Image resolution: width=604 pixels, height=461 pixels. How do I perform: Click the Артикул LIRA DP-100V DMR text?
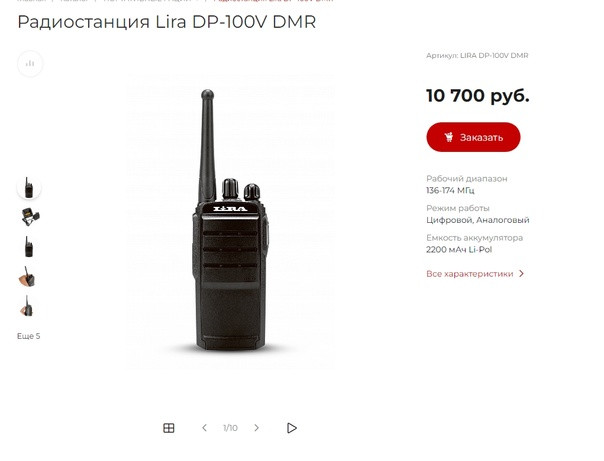point(477,55)
